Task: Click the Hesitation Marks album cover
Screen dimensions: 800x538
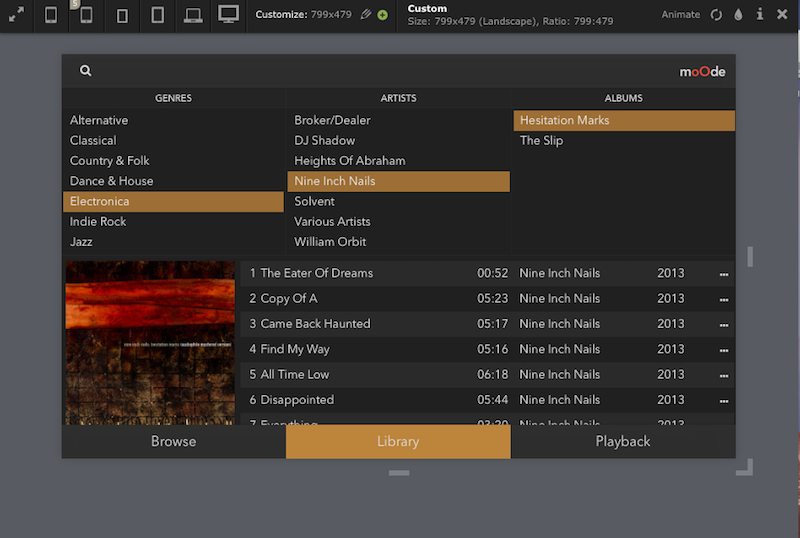Action: [150, 343]
